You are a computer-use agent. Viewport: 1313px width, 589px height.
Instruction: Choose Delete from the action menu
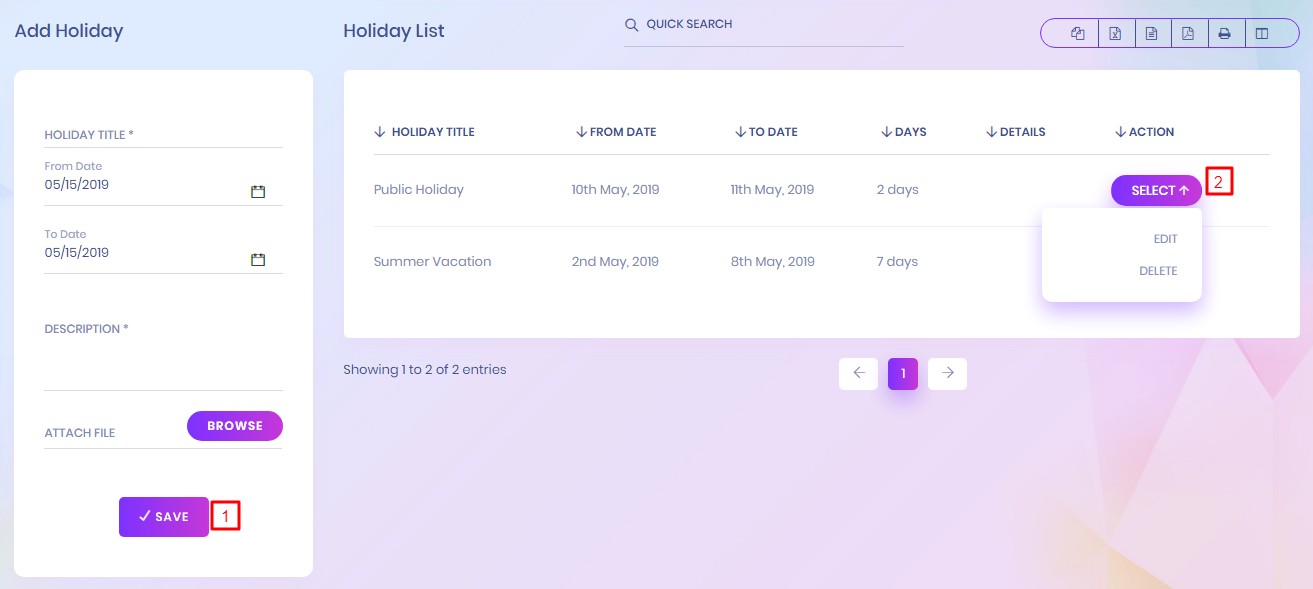pos(1158,271)
